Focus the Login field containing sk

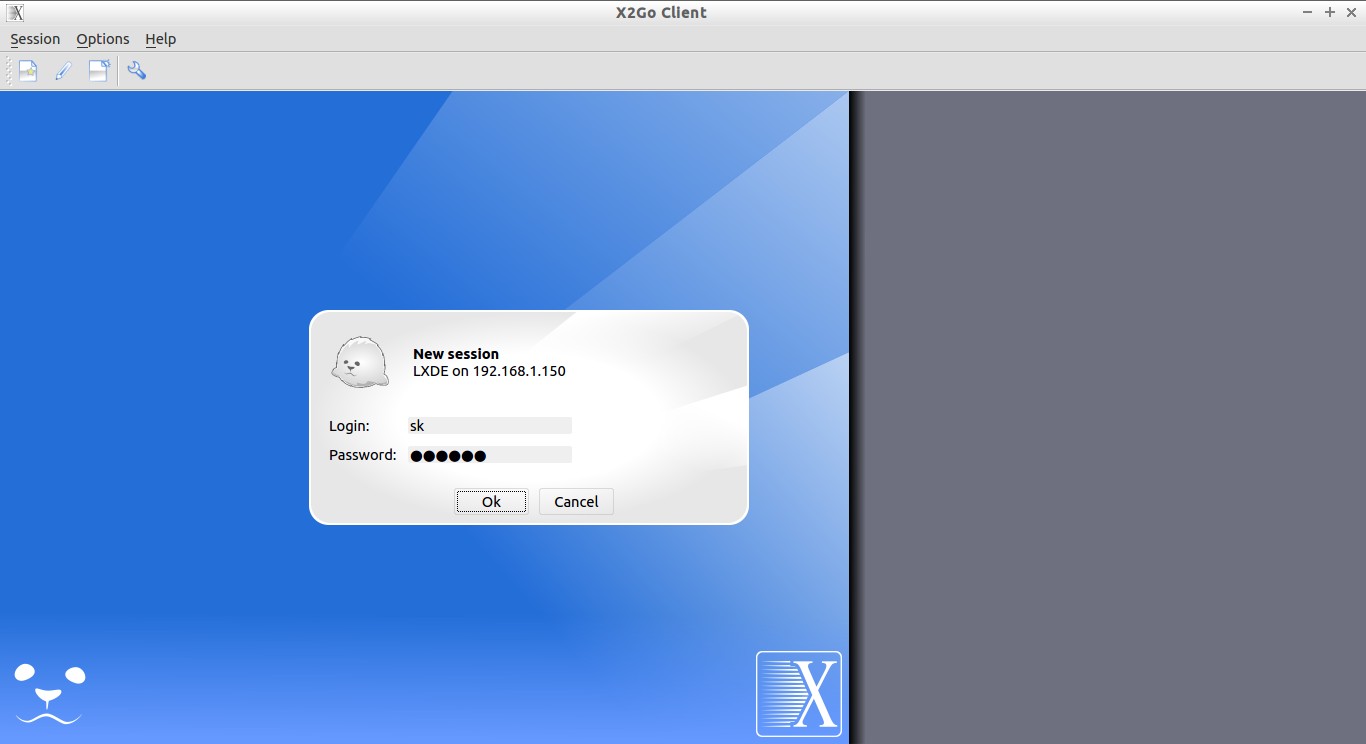(490, 426)
